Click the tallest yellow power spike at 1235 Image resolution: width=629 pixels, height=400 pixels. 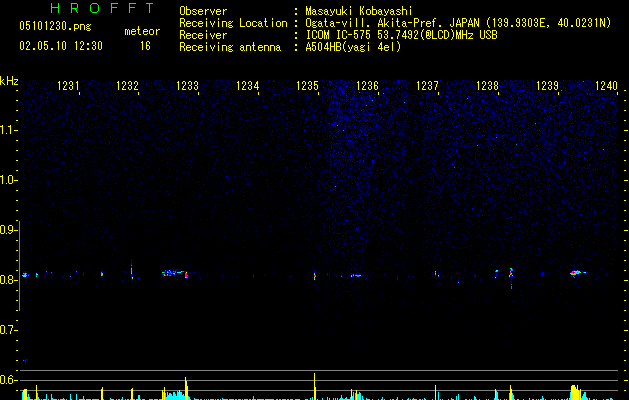[x=314, y=386]
